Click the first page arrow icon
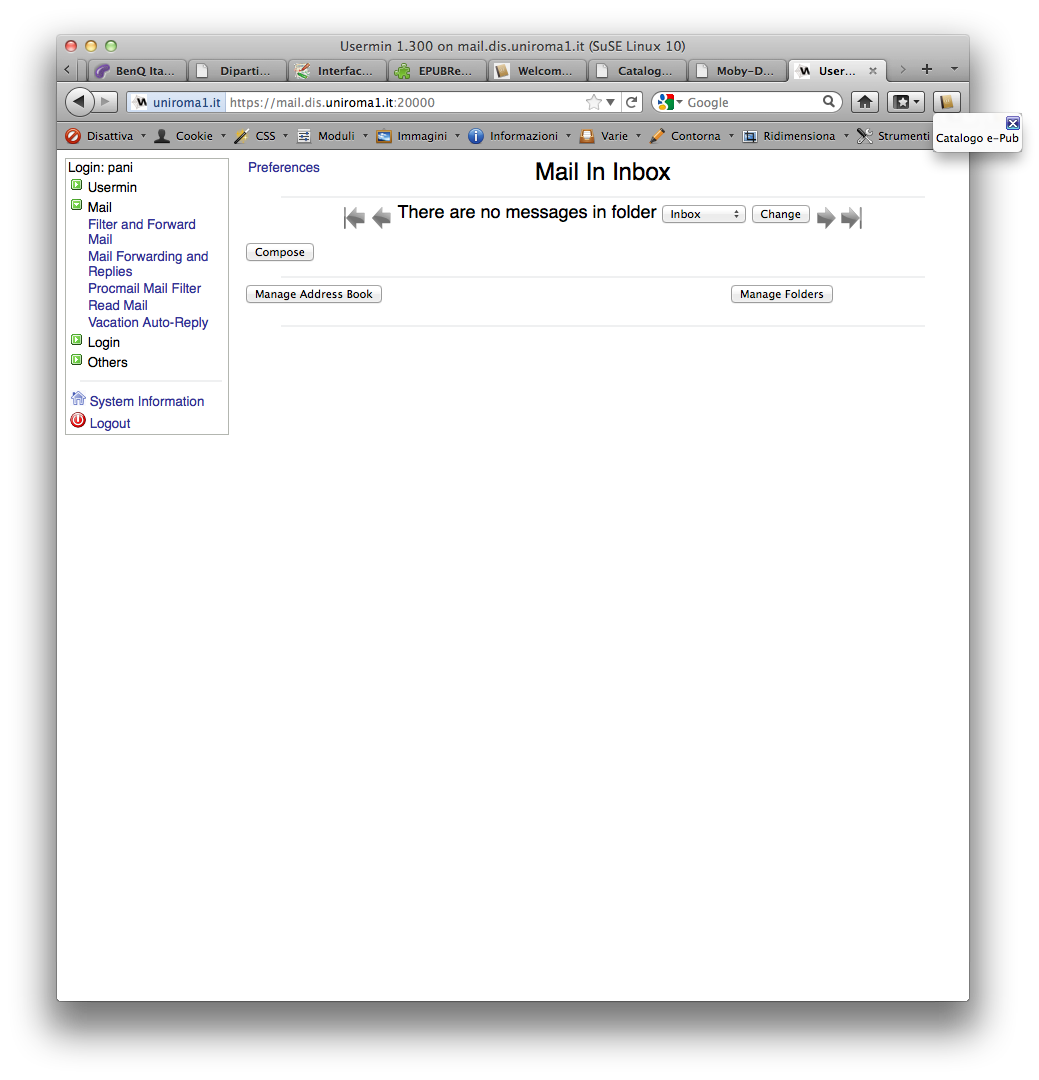The height and width of the screenshot is (1080, 1039). pos(354,217)
